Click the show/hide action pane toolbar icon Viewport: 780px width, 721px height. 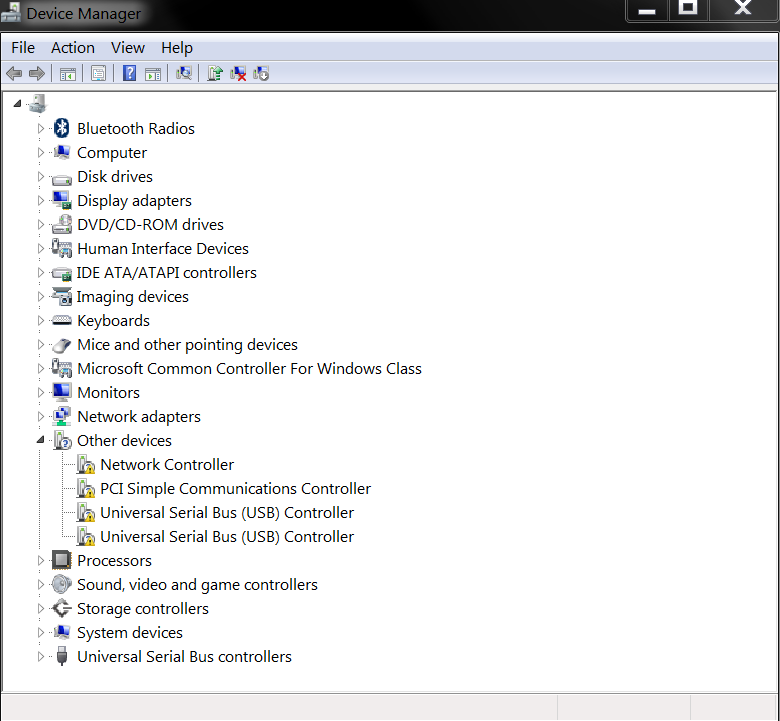tap(153, 74)
